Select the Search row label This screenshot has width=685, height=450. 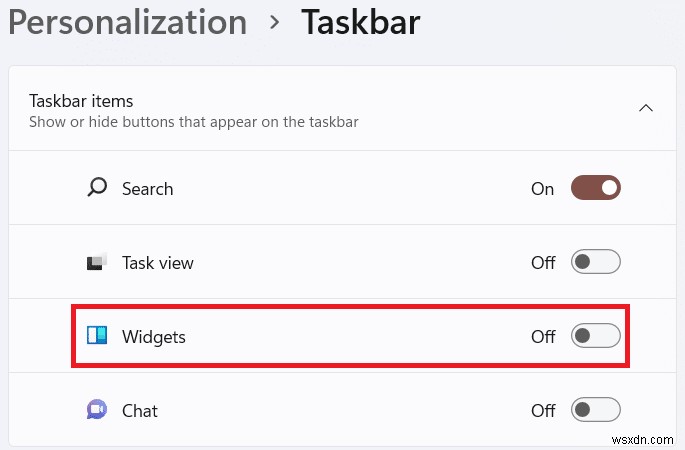point(147,189)
